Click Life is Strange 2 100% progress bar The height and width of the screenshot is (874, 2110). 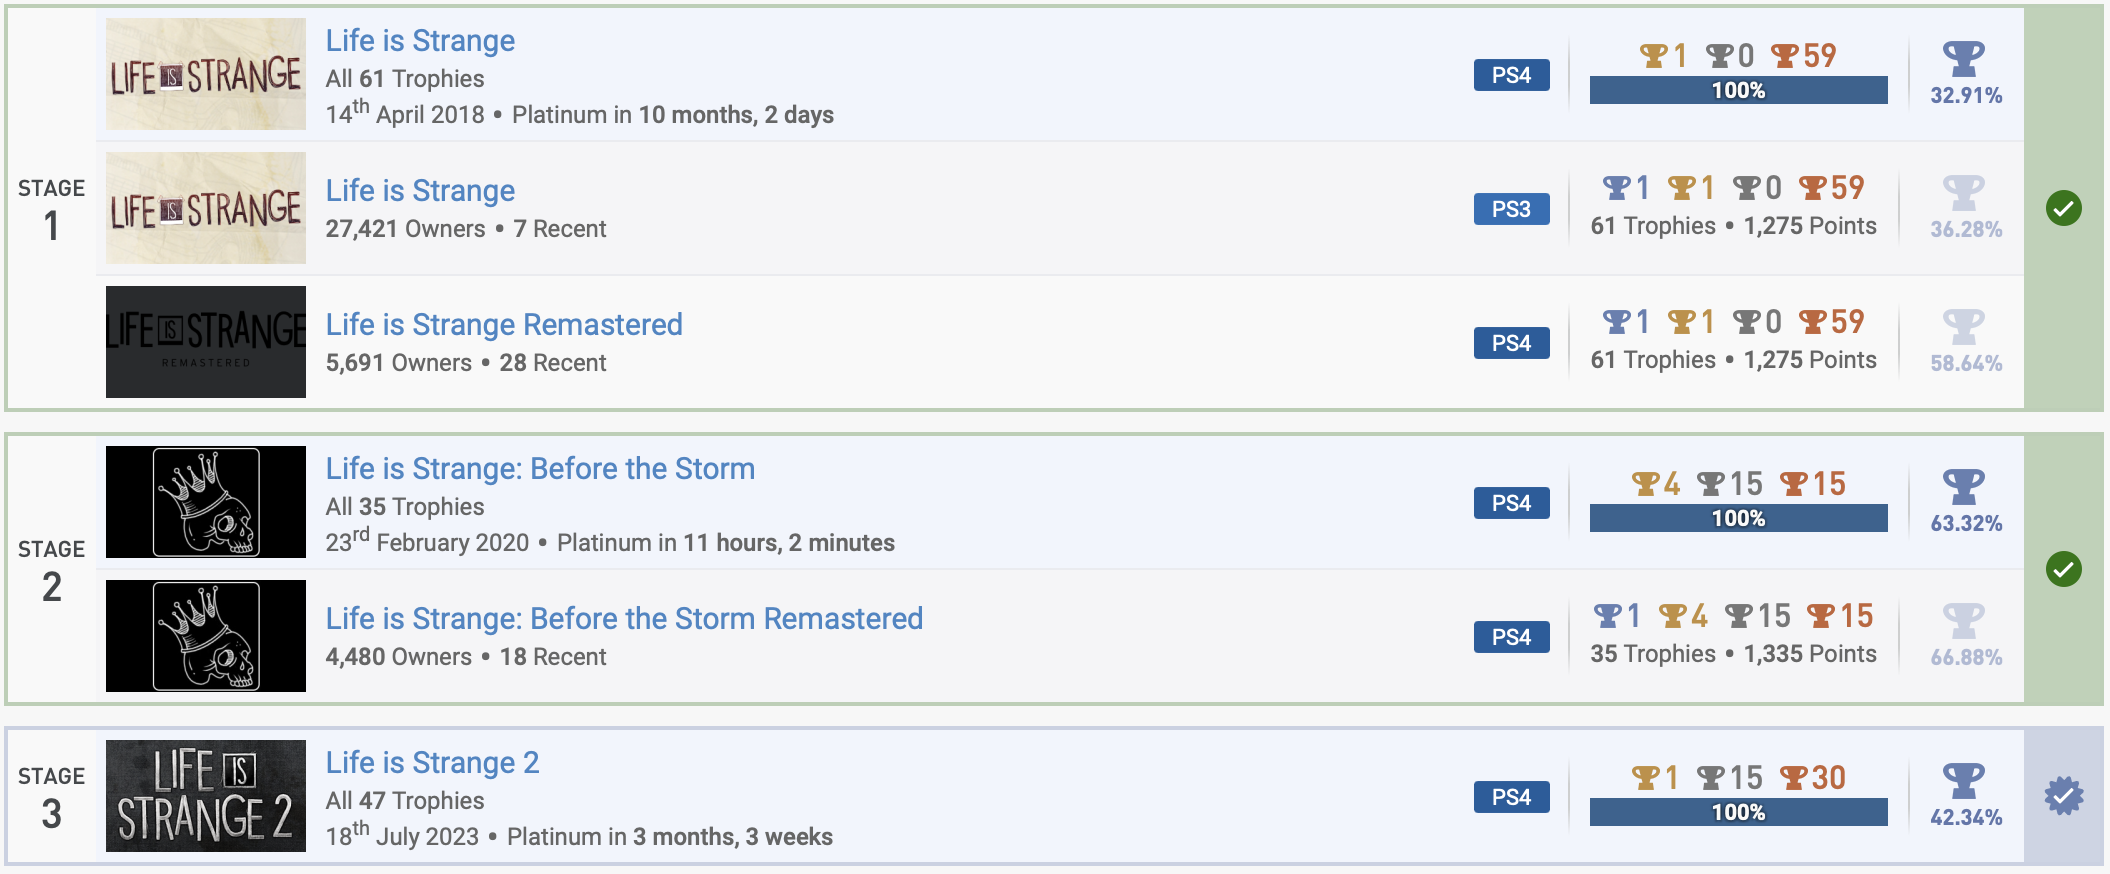point(1738,812)
